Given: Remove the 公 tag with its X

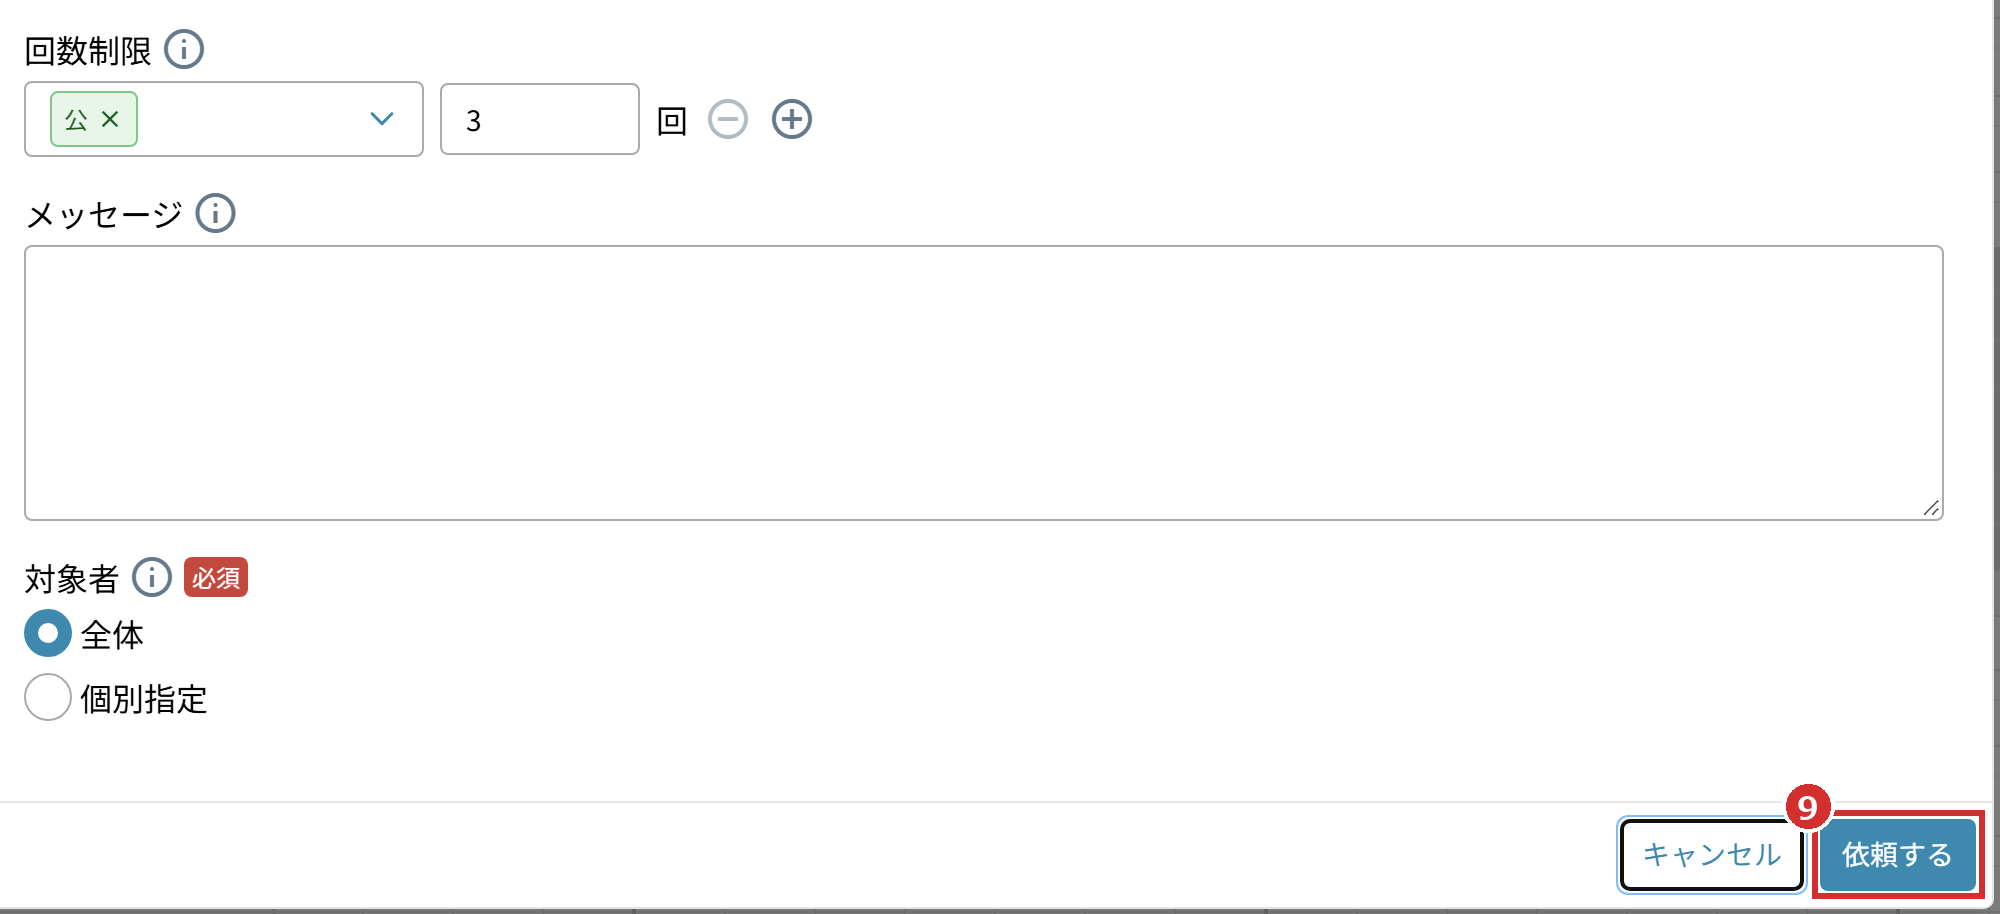Looking at the screenshot, I should pyautogui.click(x=110, y=119).
